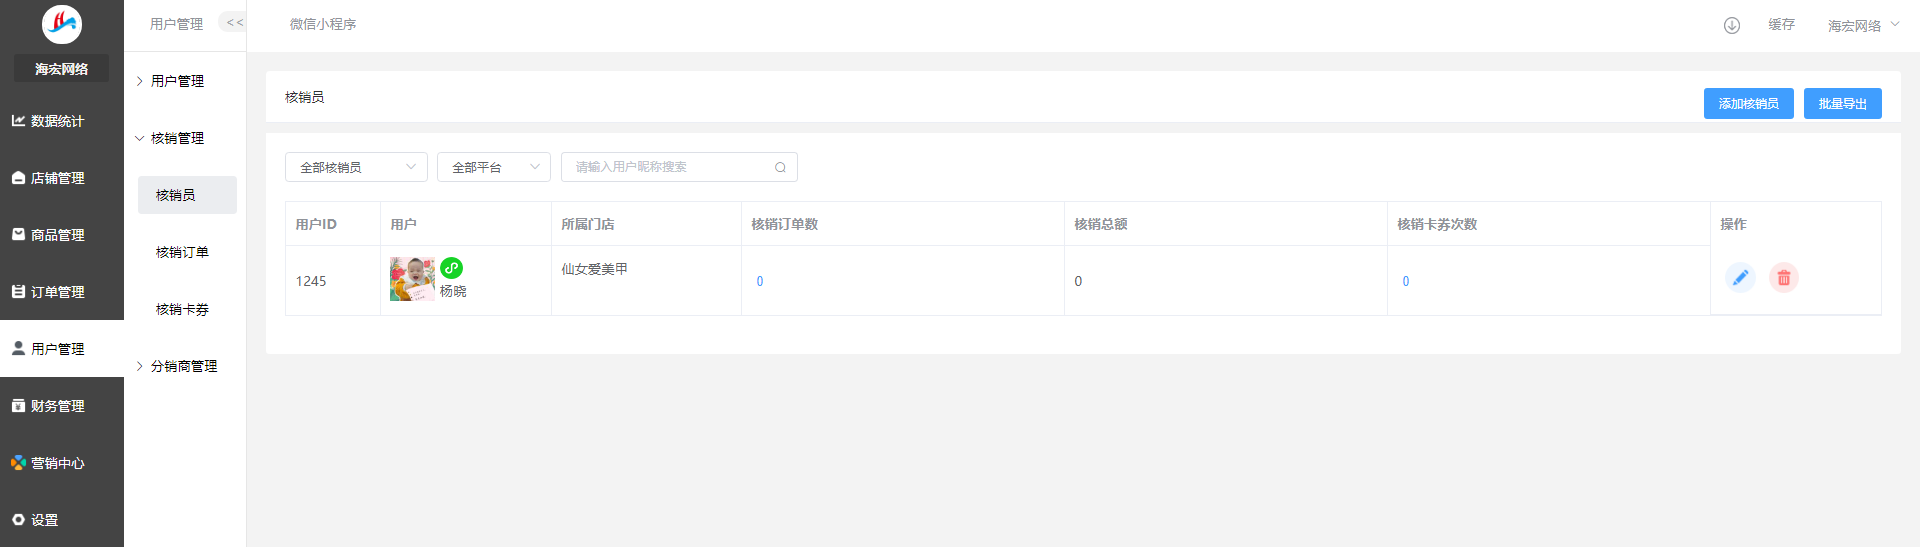Open the 全部平台 dropdown
This screenshot has height=547, width=1920.
coord(494,167)
